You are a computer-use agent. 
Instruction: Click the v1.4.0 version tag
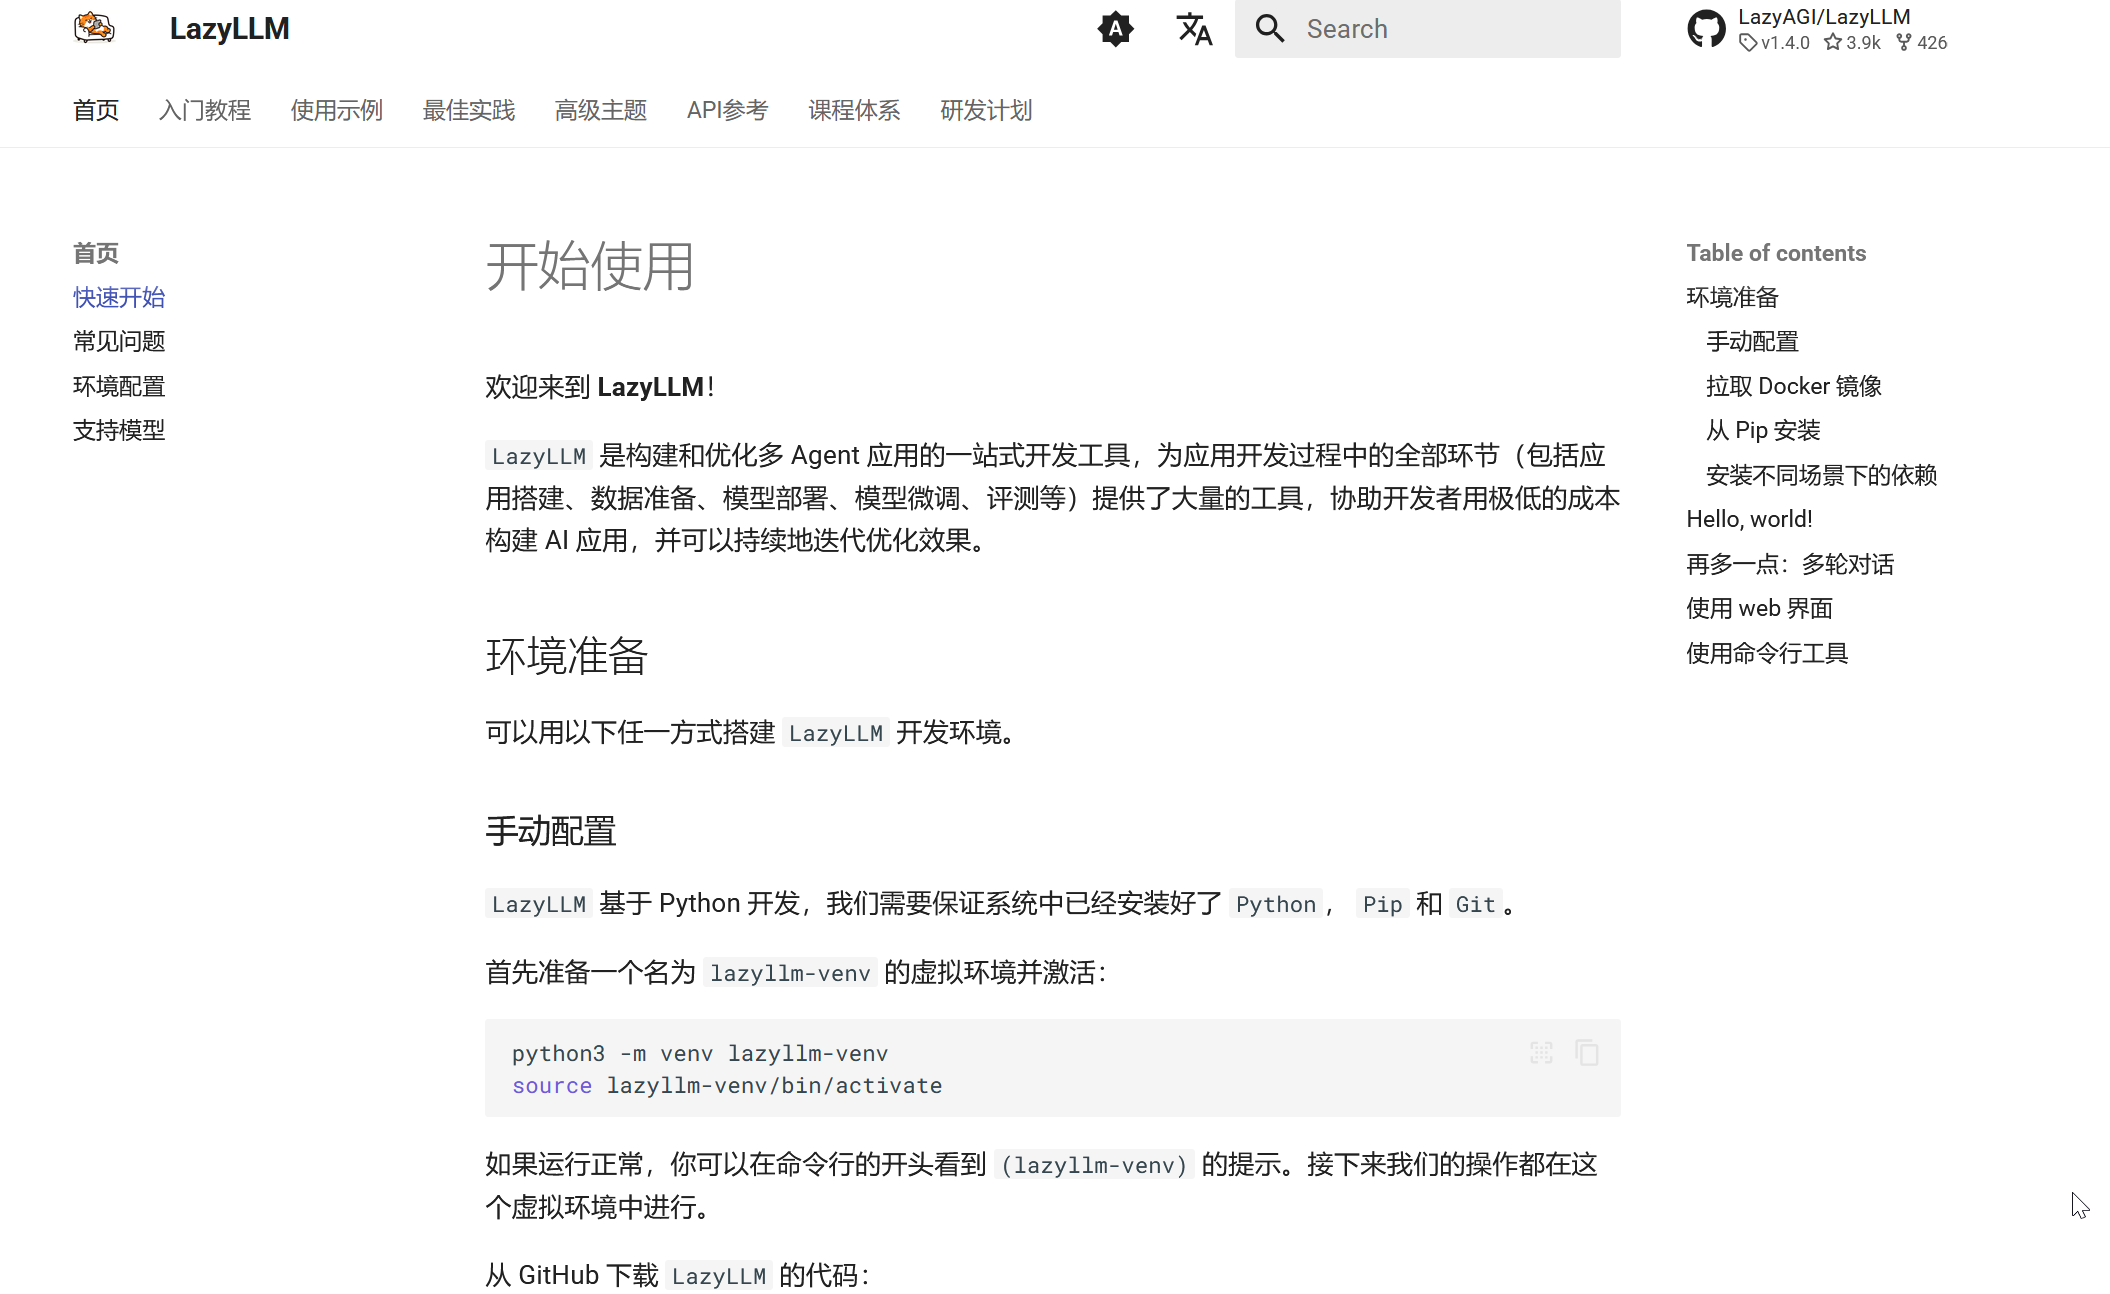tap(1775, 42)
